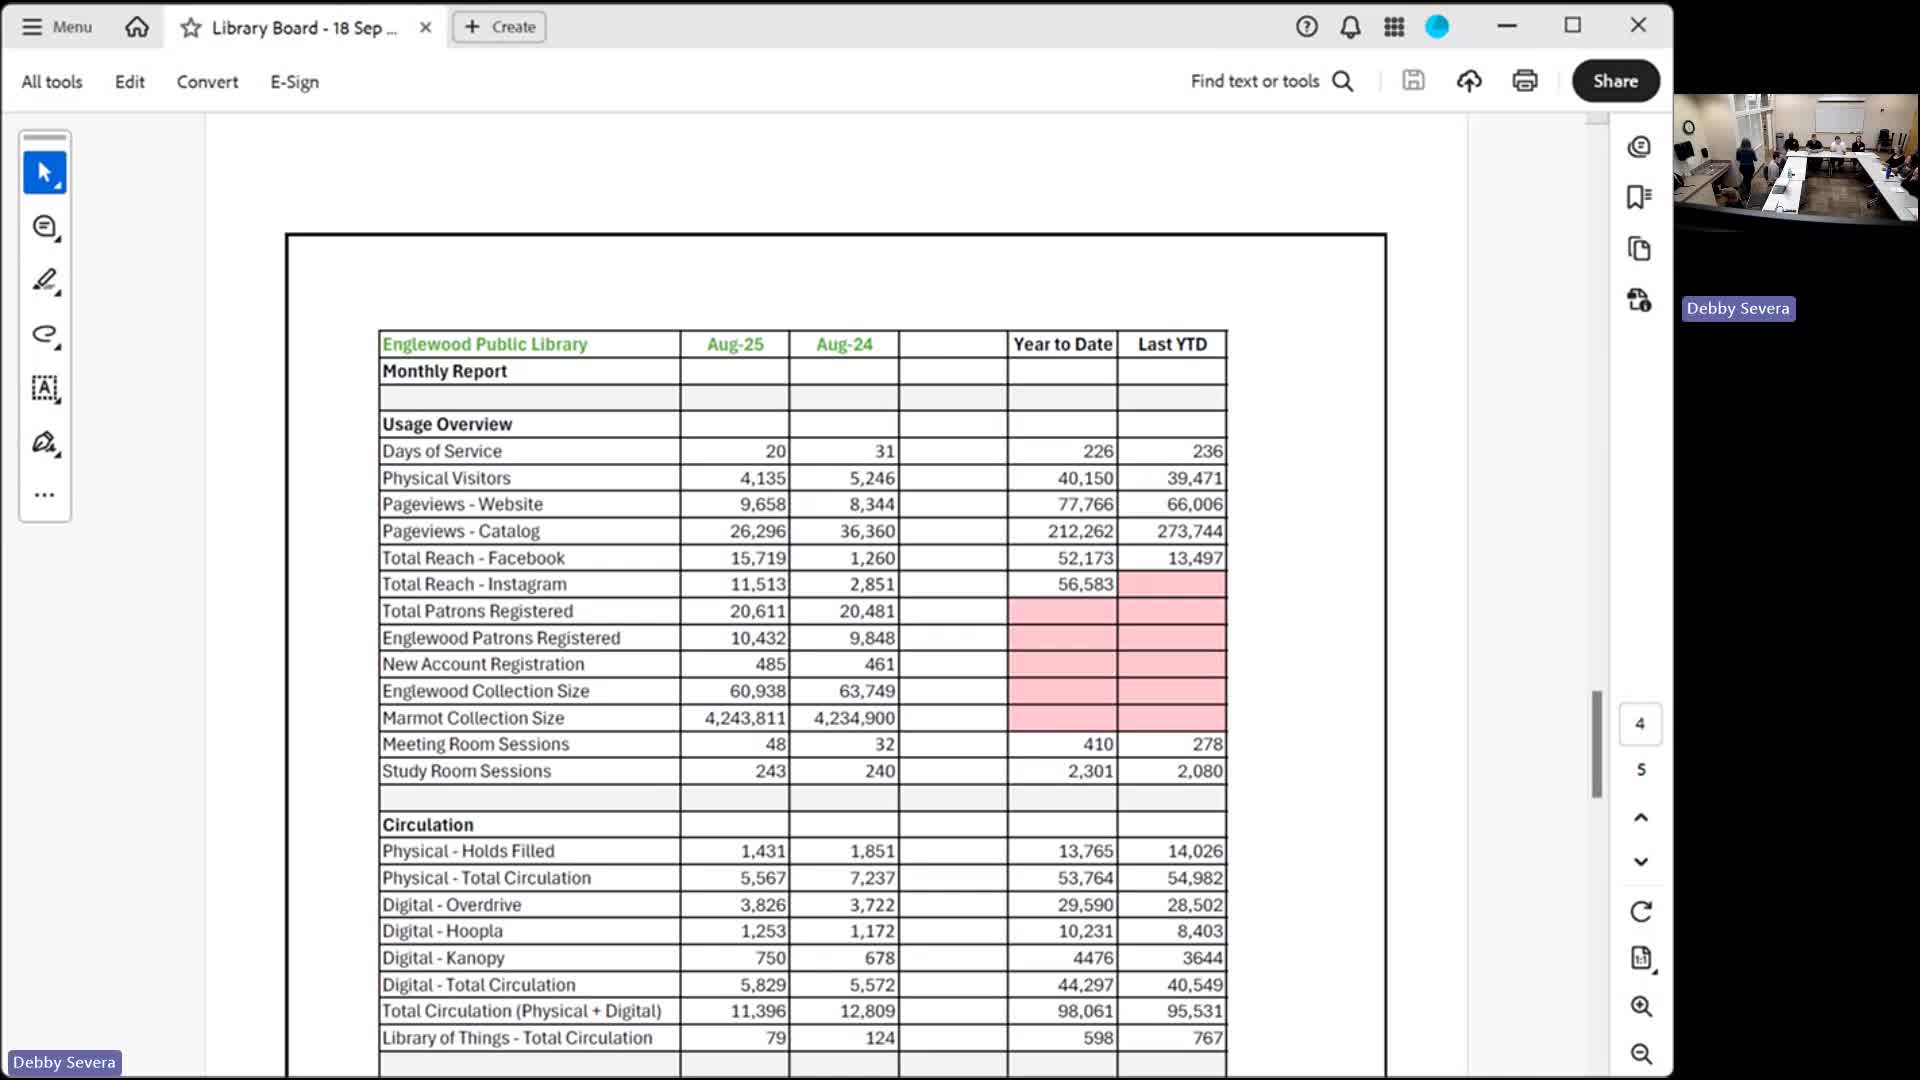
Task: Go to previous page with up chevron
Action: pos(1640,818)
